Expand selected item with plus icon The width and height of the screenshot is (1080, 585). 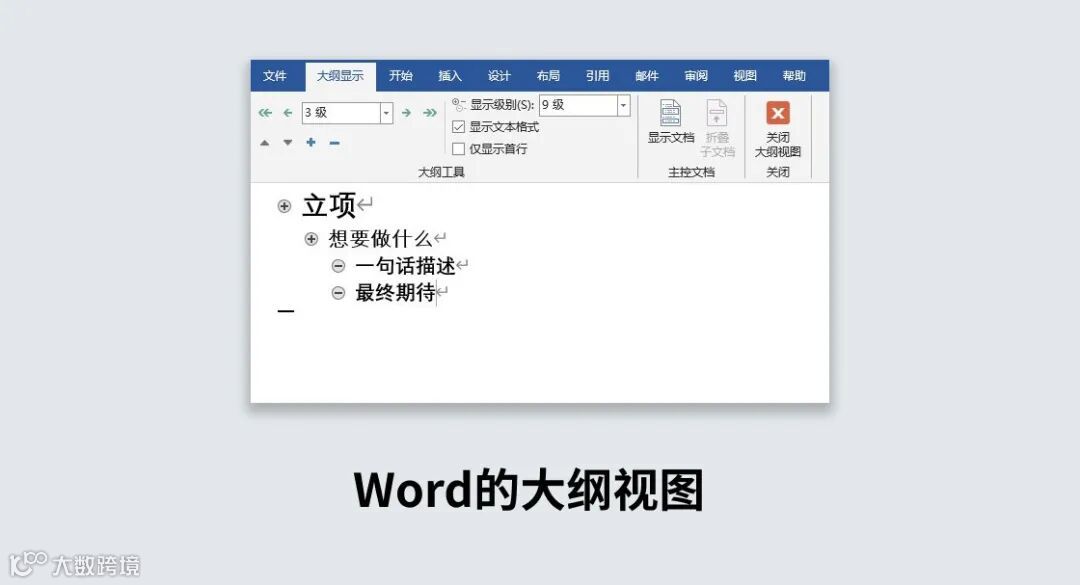coord(311,142)
